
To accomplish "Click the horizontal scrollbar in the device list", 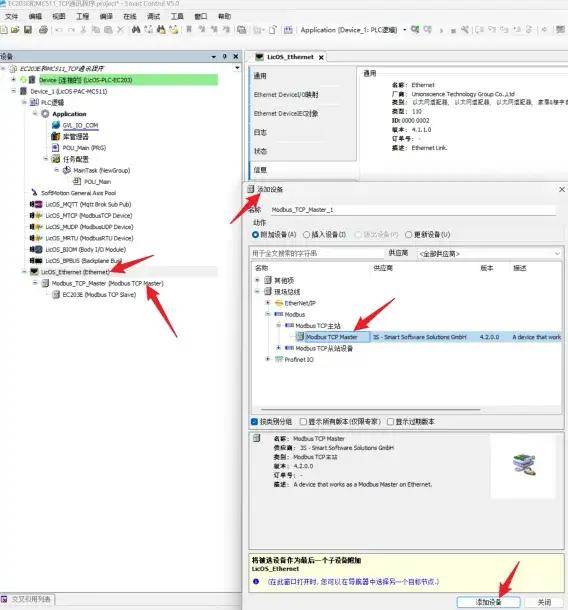I will click(371, 409).
